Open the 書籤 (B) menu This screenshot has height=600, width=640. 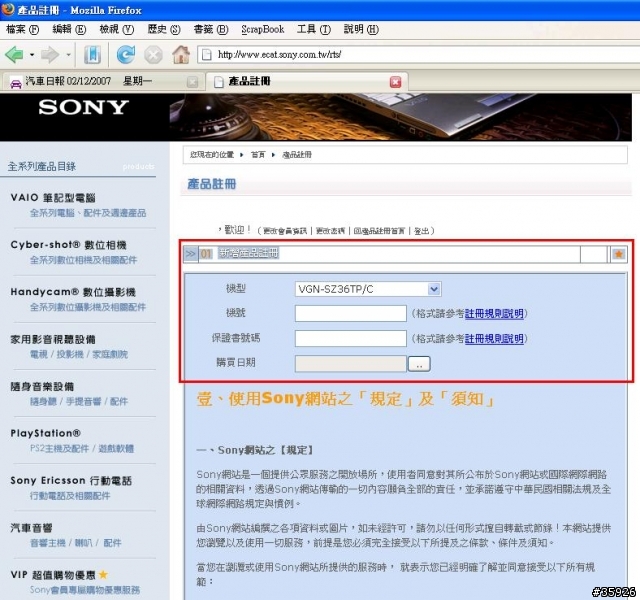click(x=211, y=29)
